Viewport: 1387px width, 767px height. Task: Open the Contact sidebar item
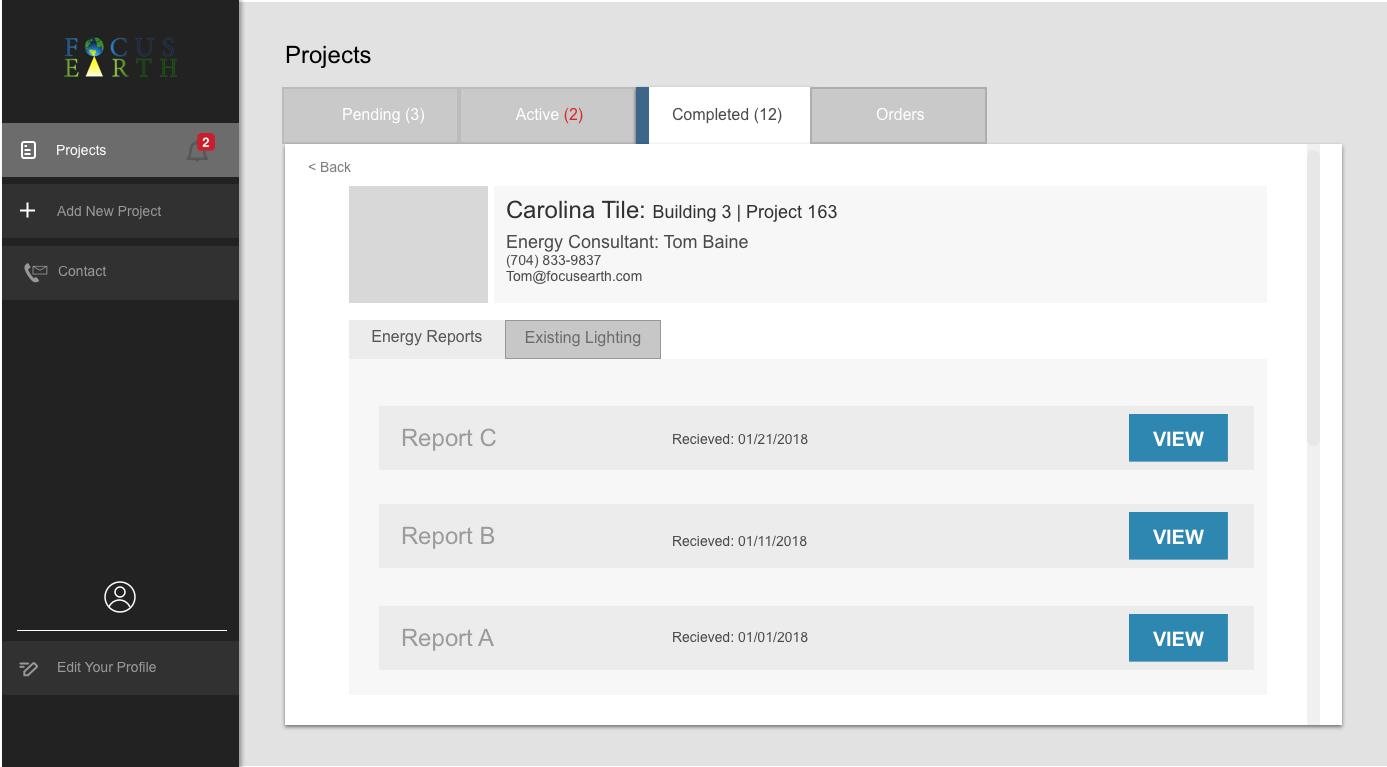pyautogui.click(x=120, y=272)
